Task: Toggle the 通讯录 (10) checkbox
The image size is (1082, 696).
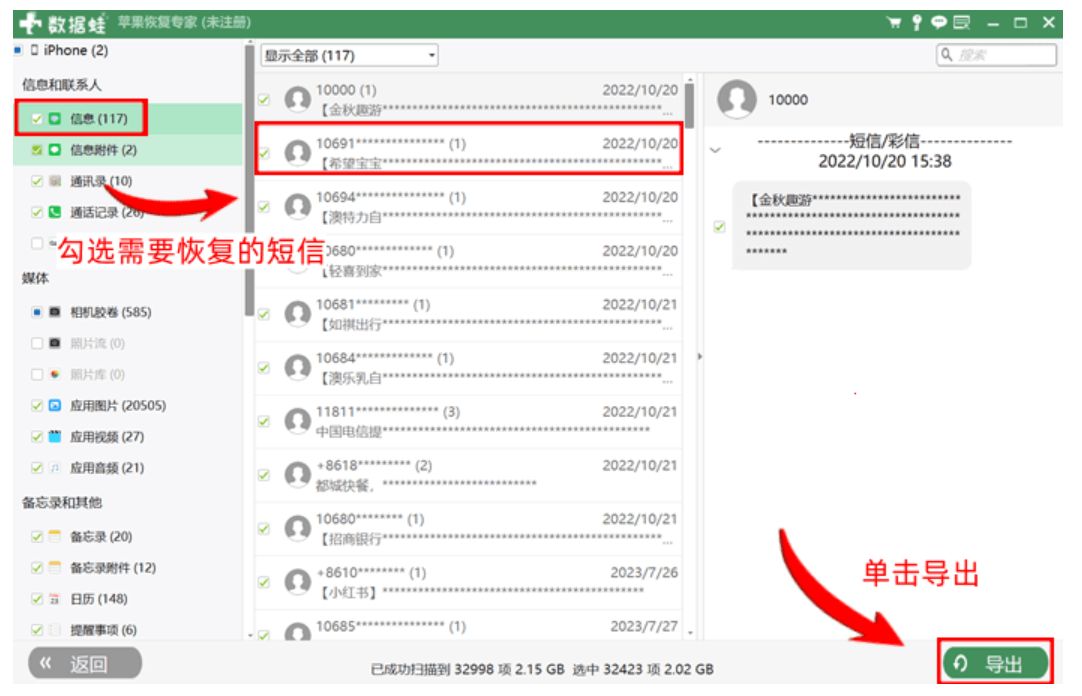Action: (x=37, y=181)
